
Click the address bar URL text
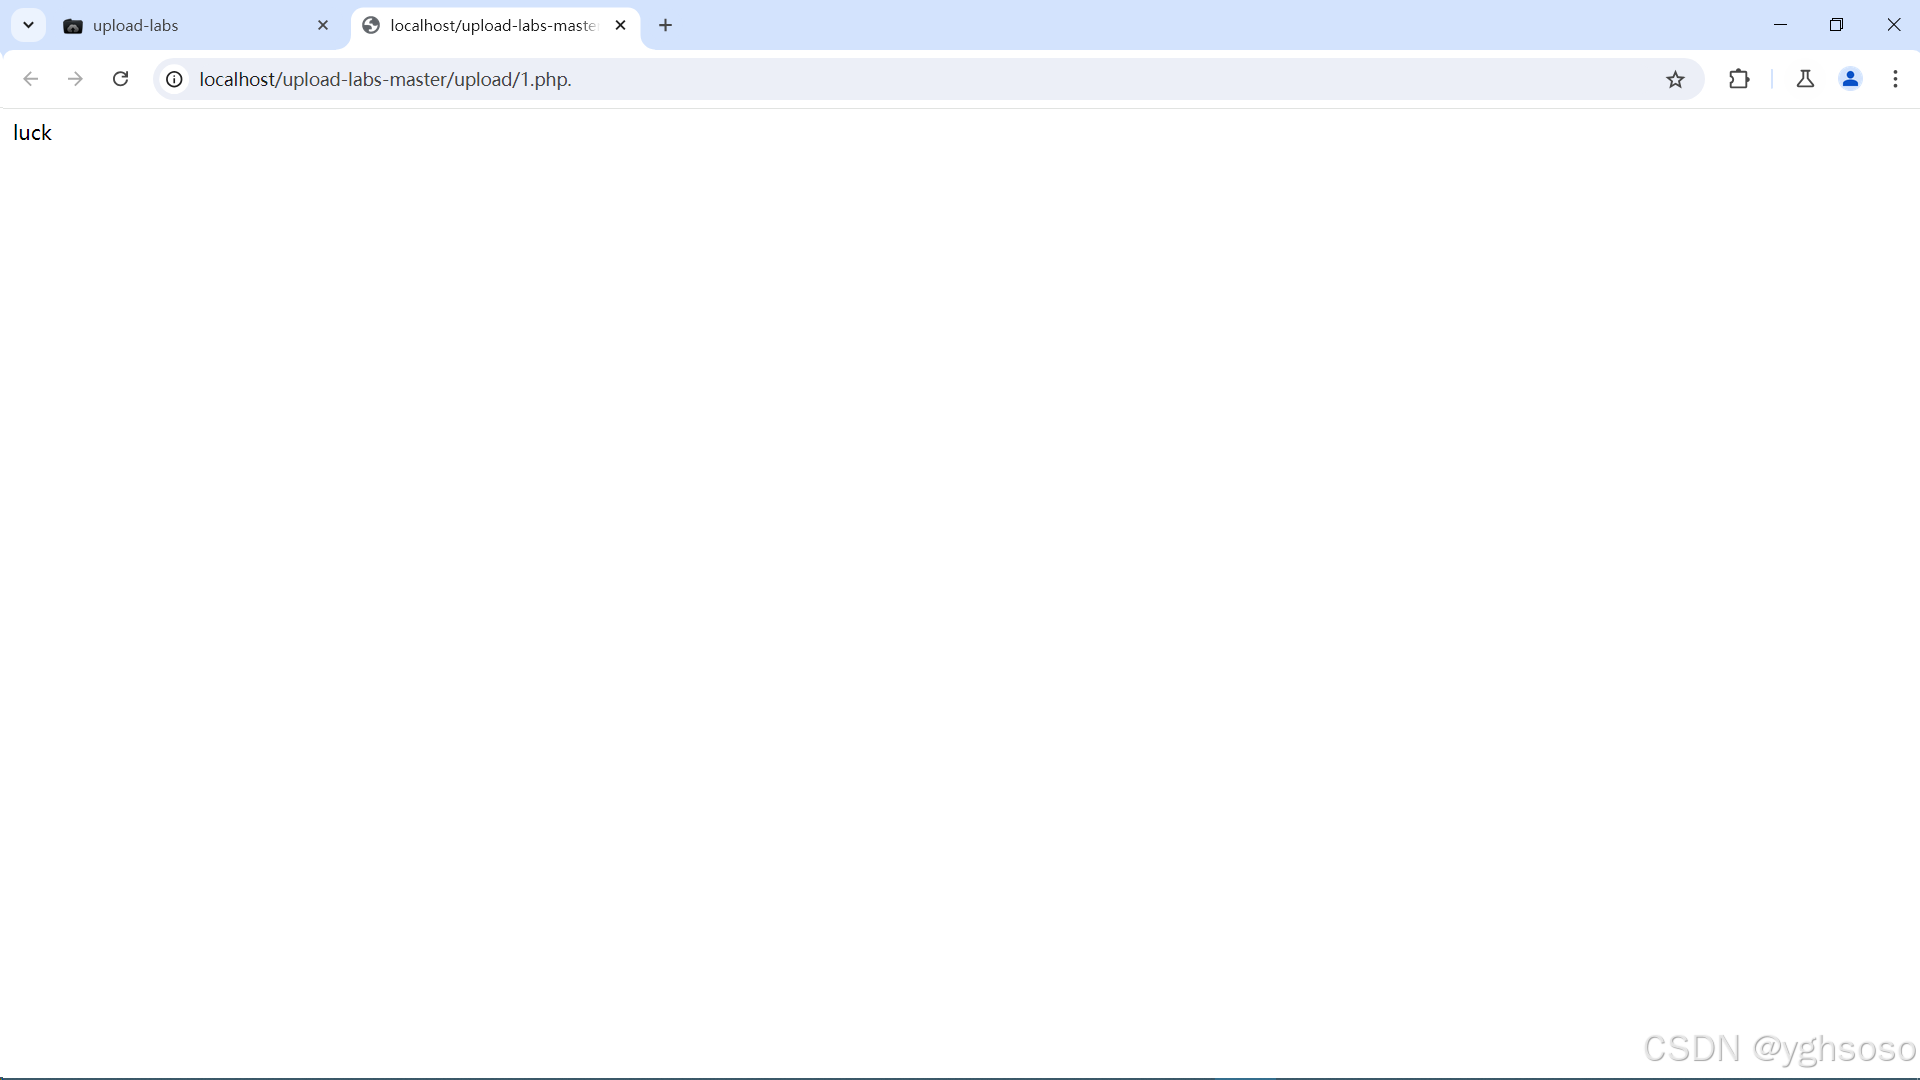(385, 80)
